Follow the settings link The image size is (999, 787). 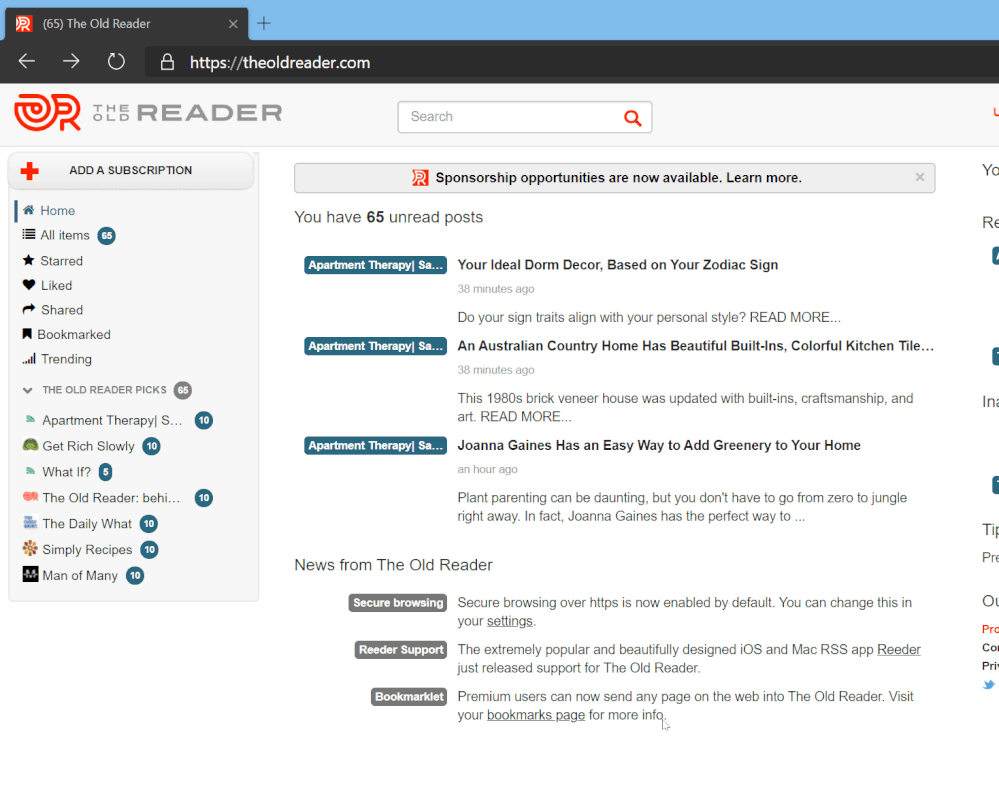coord(510,621)
